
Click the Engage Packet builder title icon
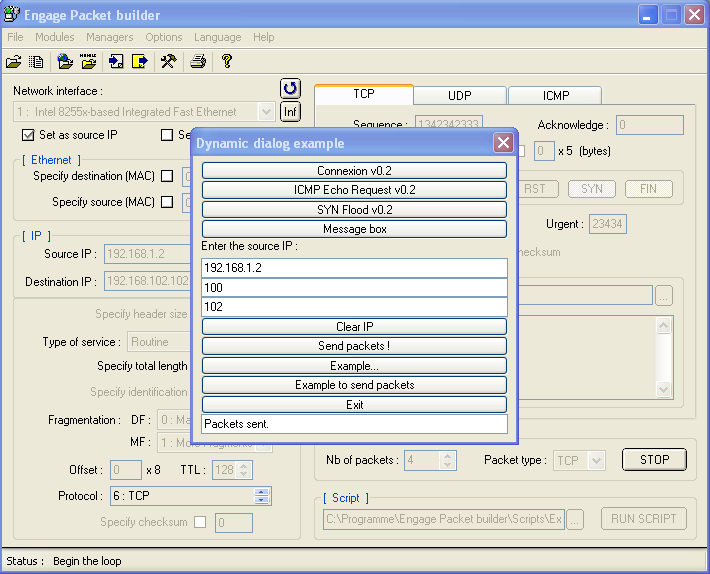tap(11, 15)
